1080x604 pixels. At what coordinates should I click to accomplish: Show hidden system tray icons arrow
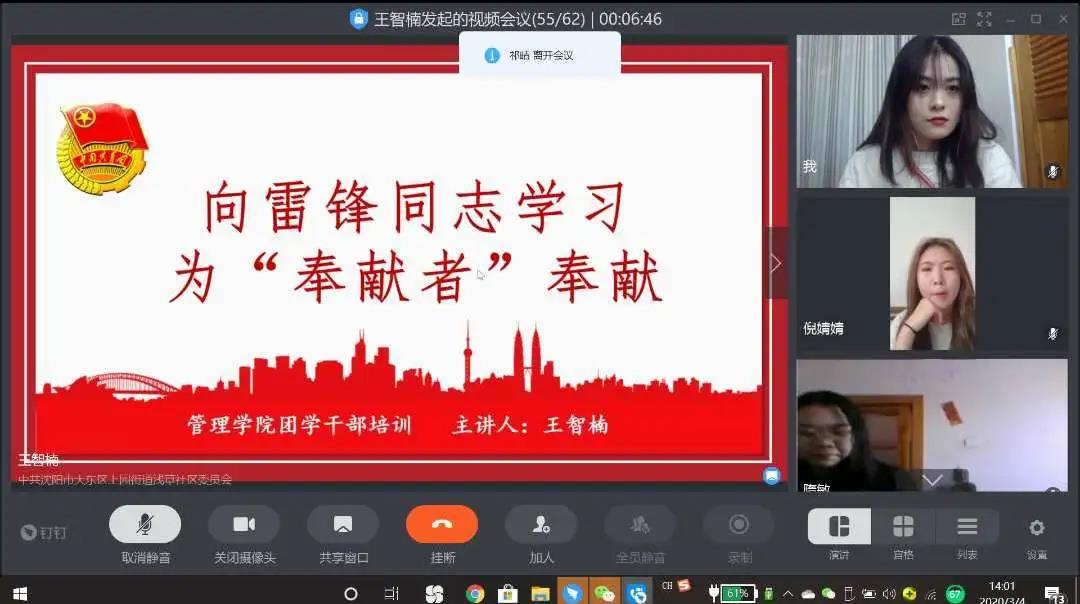click(x=786, y=593)
